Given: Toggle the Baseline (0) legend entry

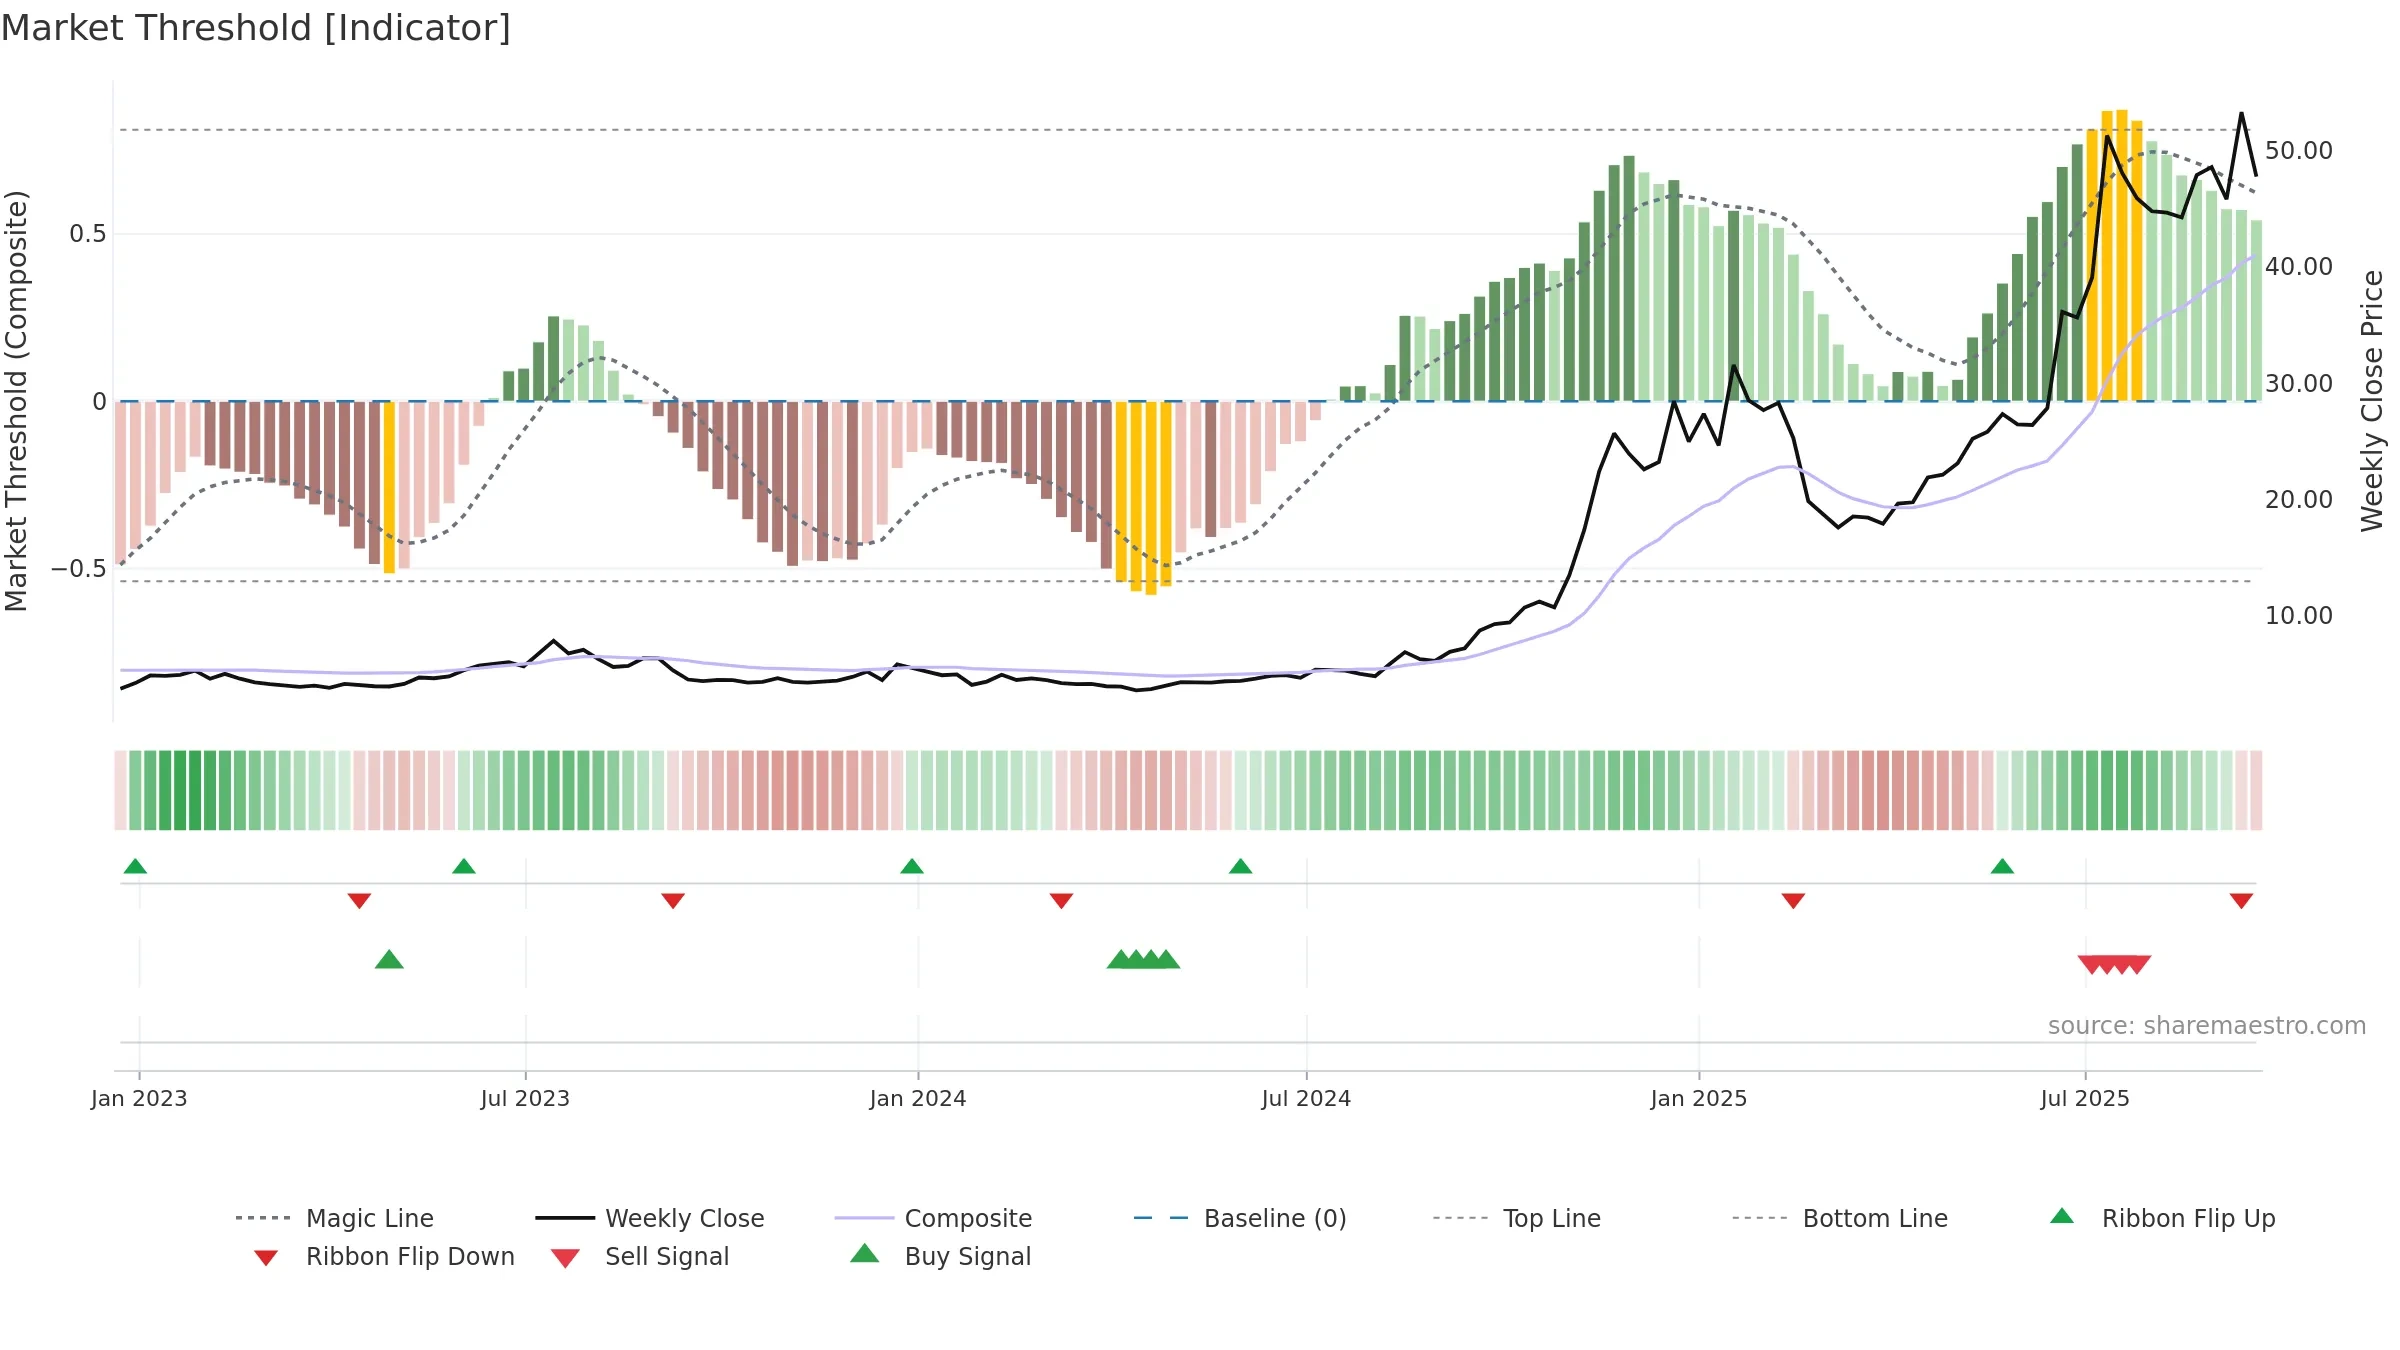Looking at the screenshot, I should (1240, 1218).
